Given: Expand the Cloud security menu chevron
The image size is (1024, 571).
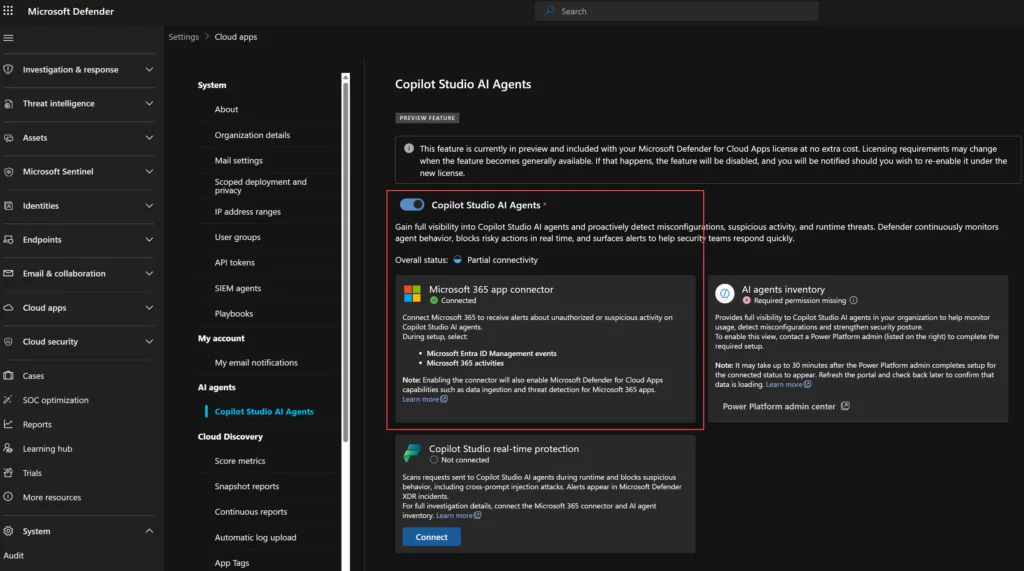Looking at the screenshot, I should tap(149, 341).
